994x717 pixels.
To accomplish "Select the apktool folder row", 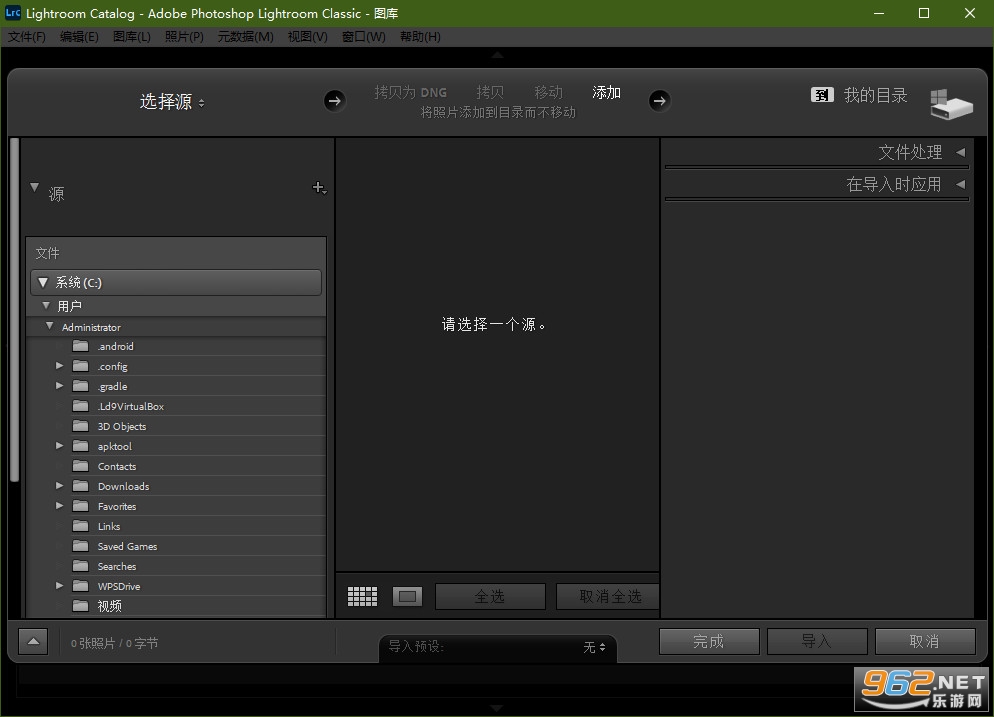I will [x=176, y=446].
